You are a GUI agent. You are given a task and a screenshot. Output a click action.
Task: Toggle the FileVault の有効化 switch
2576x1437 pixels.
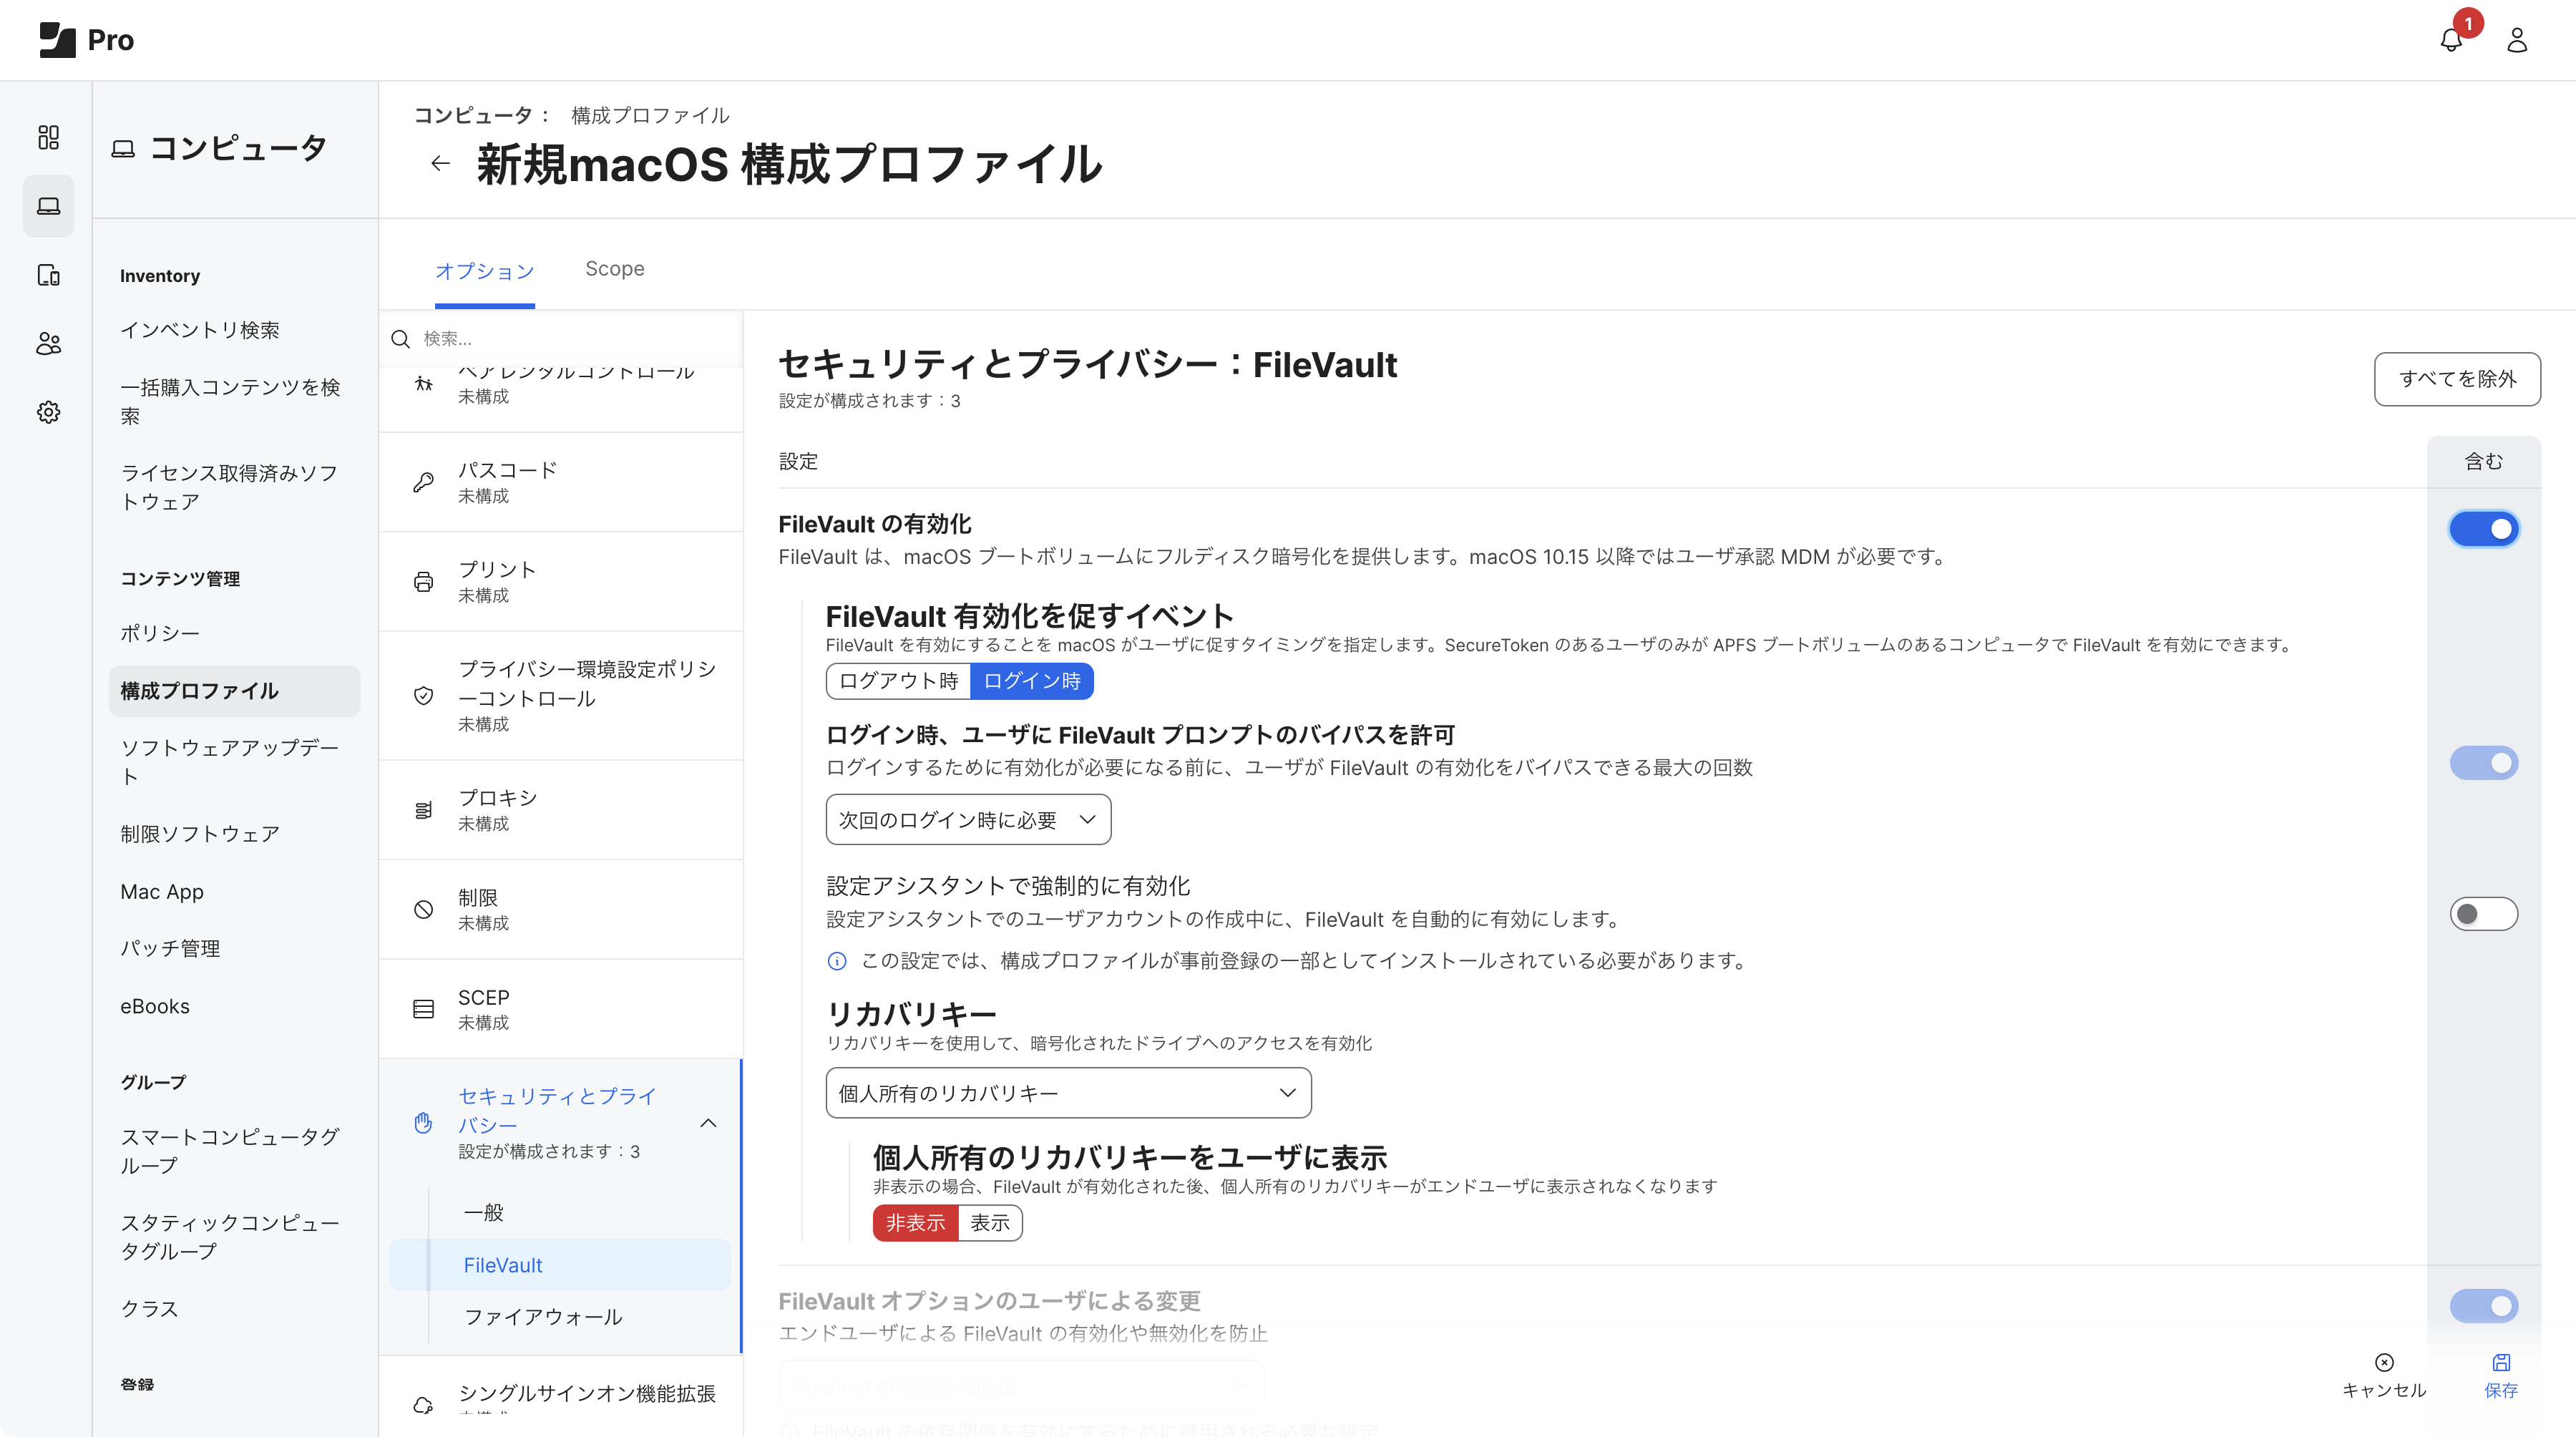point(2483,529)
